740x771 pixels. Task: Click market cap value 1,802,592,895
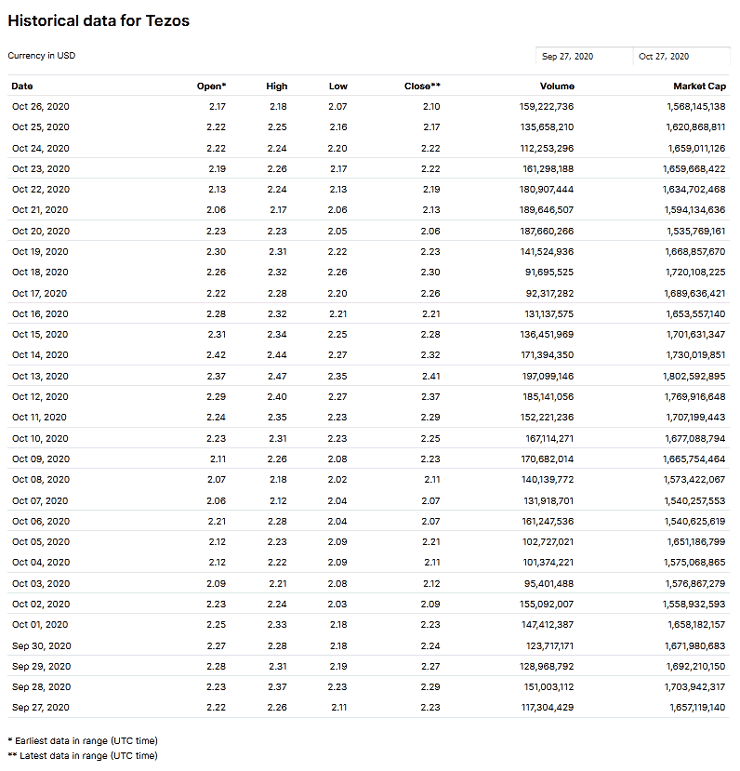[x=695, y=376]
